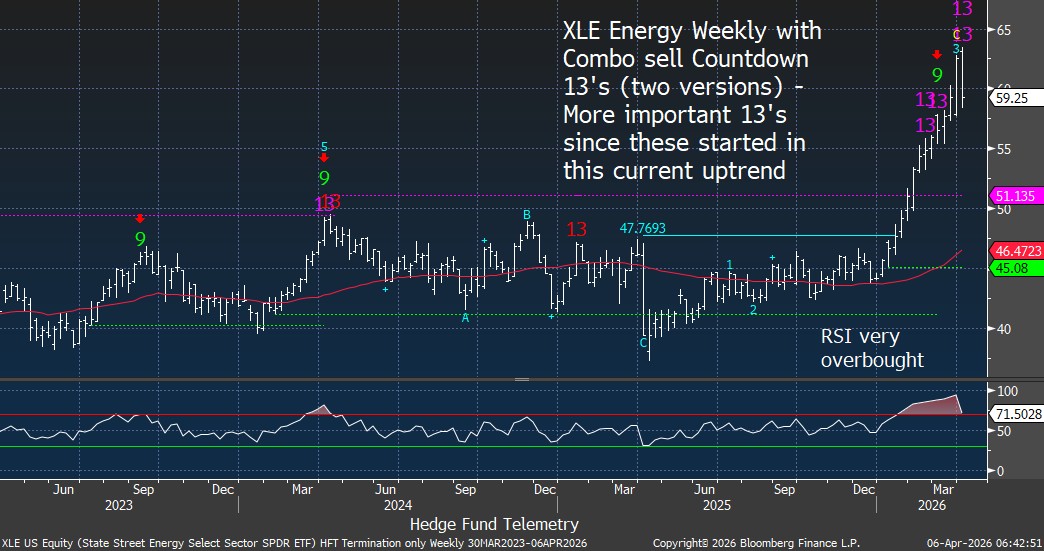This screenshot has width=1044, height=551.
Task: Click the 71.5028 RSI value tag
Action: 1015,412
